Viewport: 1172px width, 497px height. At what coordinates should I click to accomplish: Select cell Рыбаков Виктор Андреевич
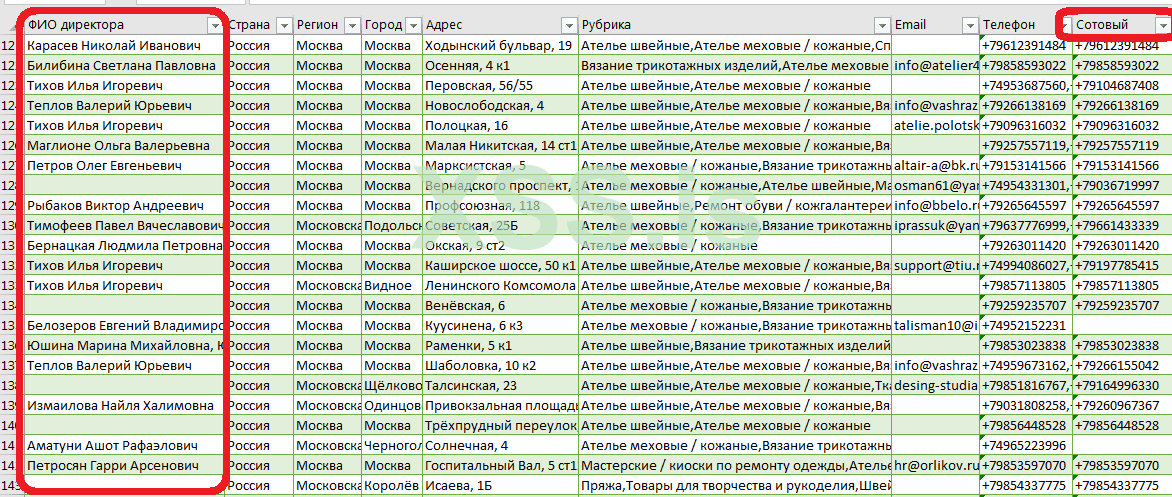(125, 205)
